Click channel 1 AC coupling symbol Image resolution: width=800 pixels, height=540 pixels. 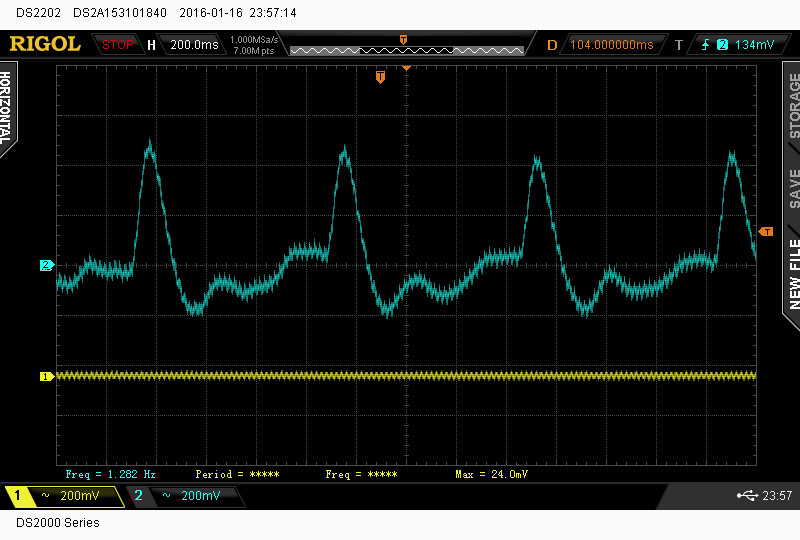pyautogui.click(x=45, y=496)
